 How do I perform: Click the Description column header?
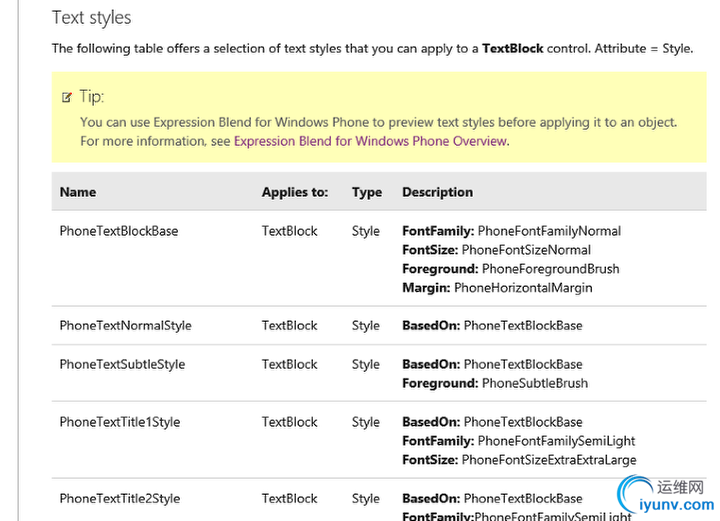click(437, 192)
